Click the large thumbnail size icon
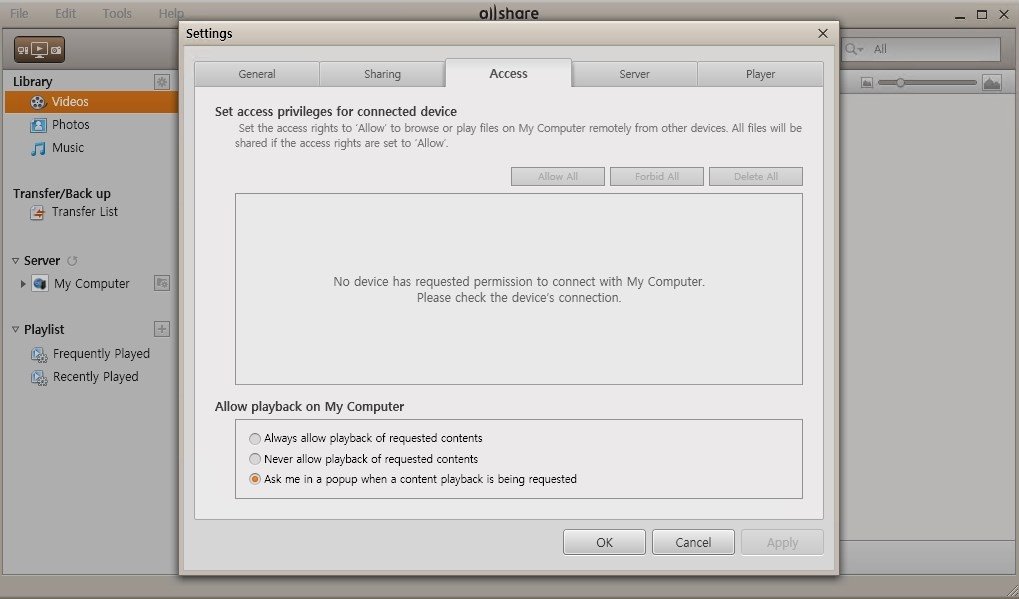The height and width of the screenshot is (599, 1019). [x=992, y=83]
